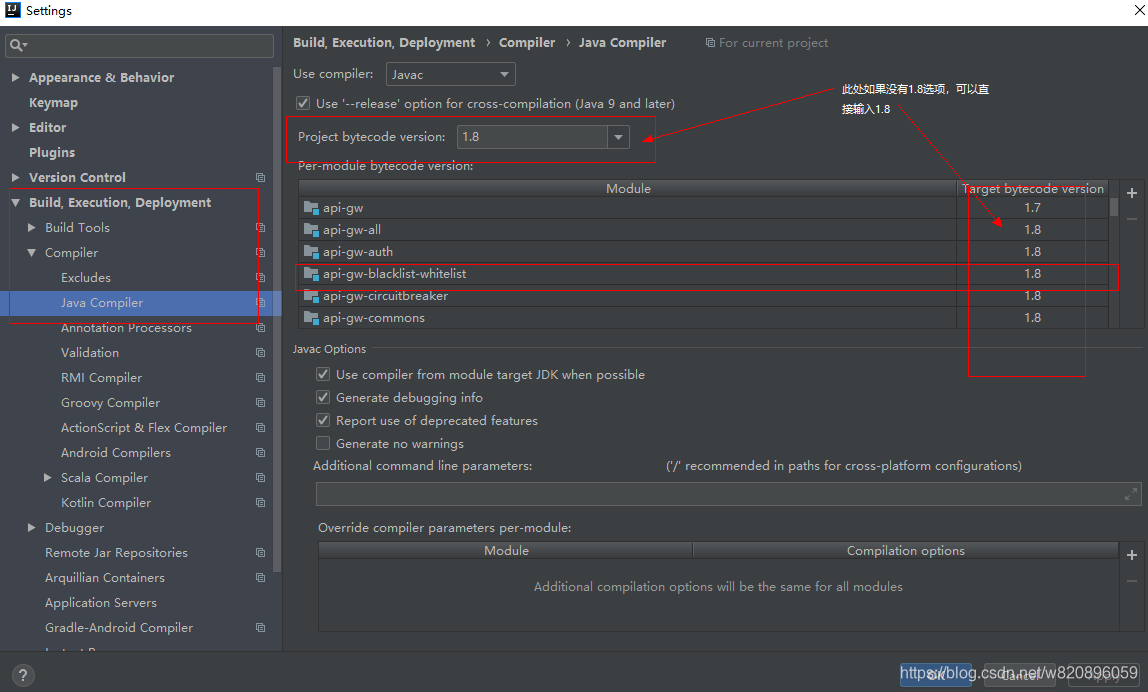
Task: Click Target bytecode version column header
Action: tap(1032, 188)
